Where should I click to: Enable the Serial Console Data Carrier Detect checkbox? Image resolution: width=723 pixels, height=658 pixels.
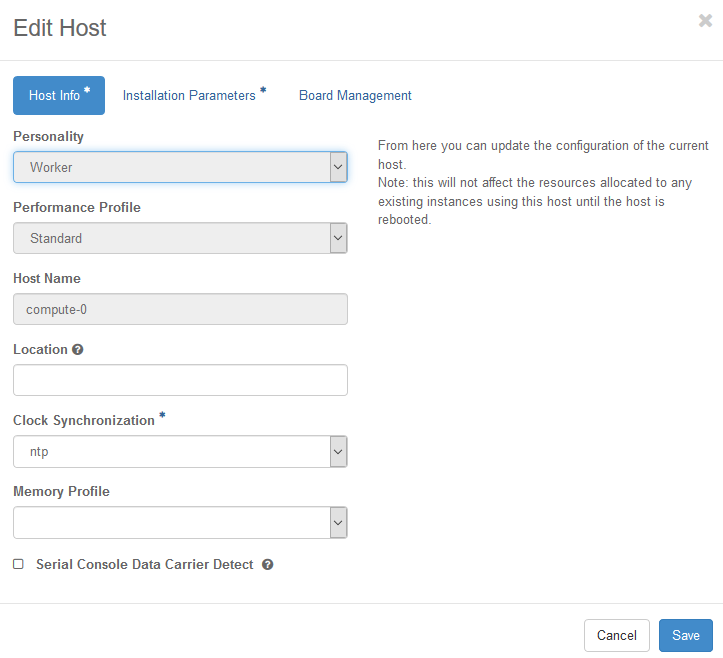pyautogui.click(x=18, y=564)
